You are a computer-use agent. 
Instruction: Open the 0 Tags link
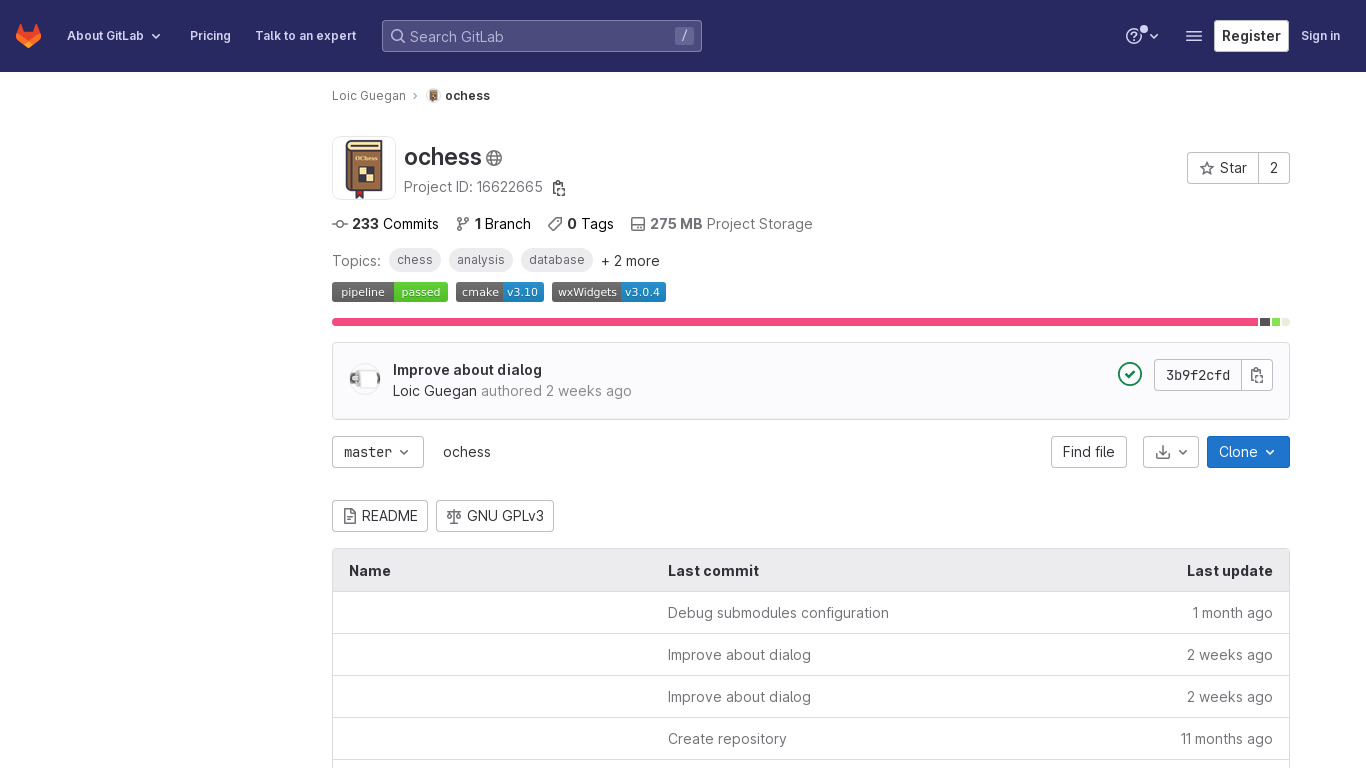click(x=580, y=224)
